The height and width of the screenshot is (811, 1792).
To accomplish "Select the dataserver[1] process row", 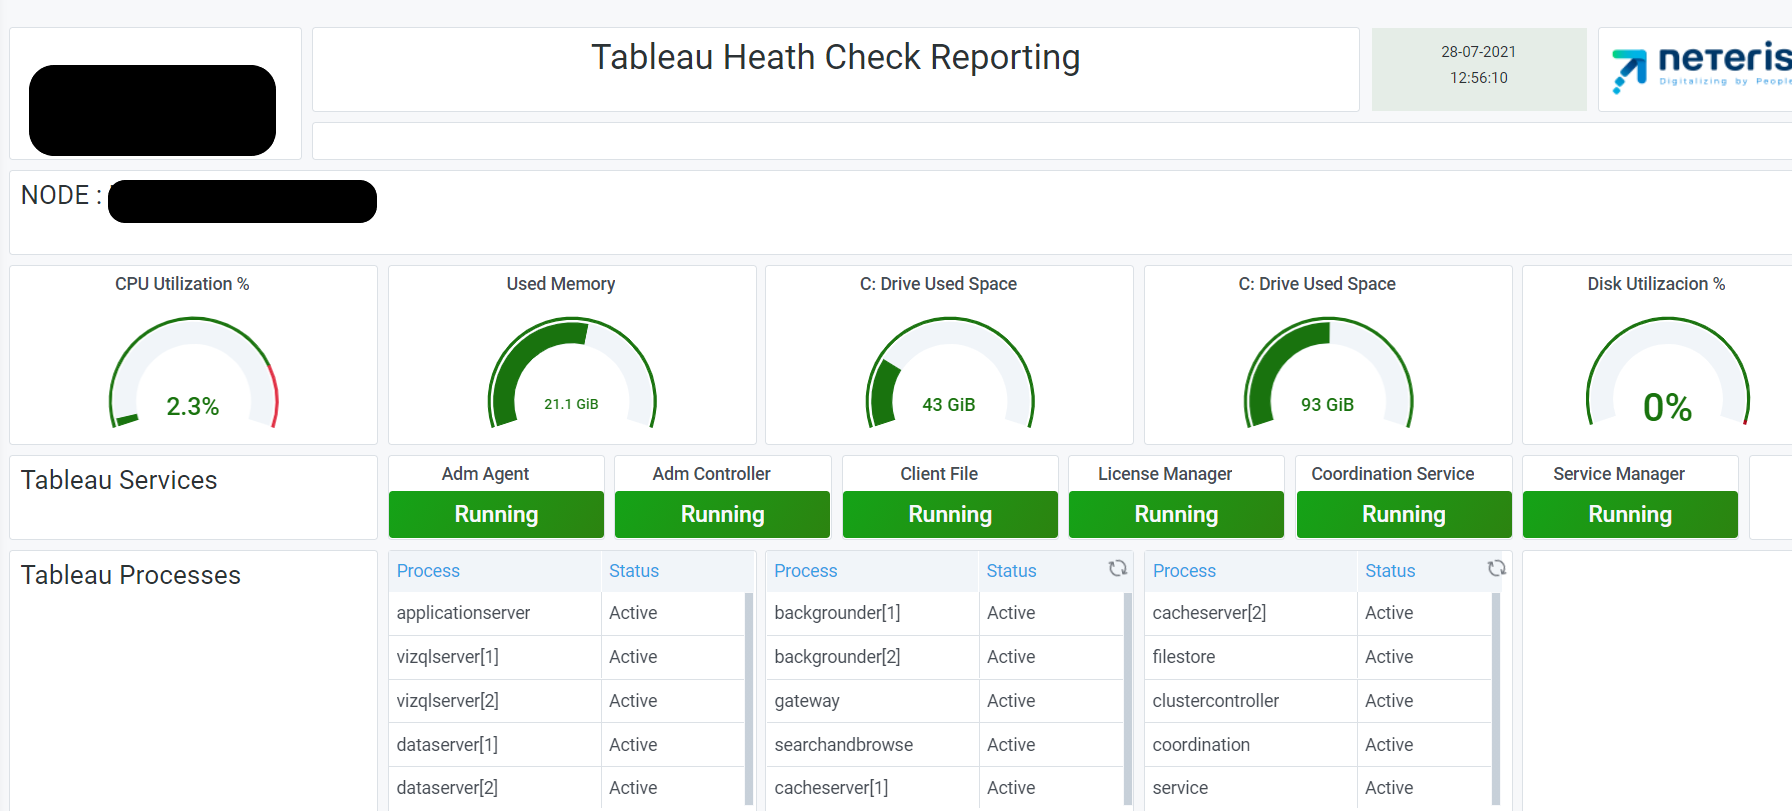I will [x=566, y=745].
